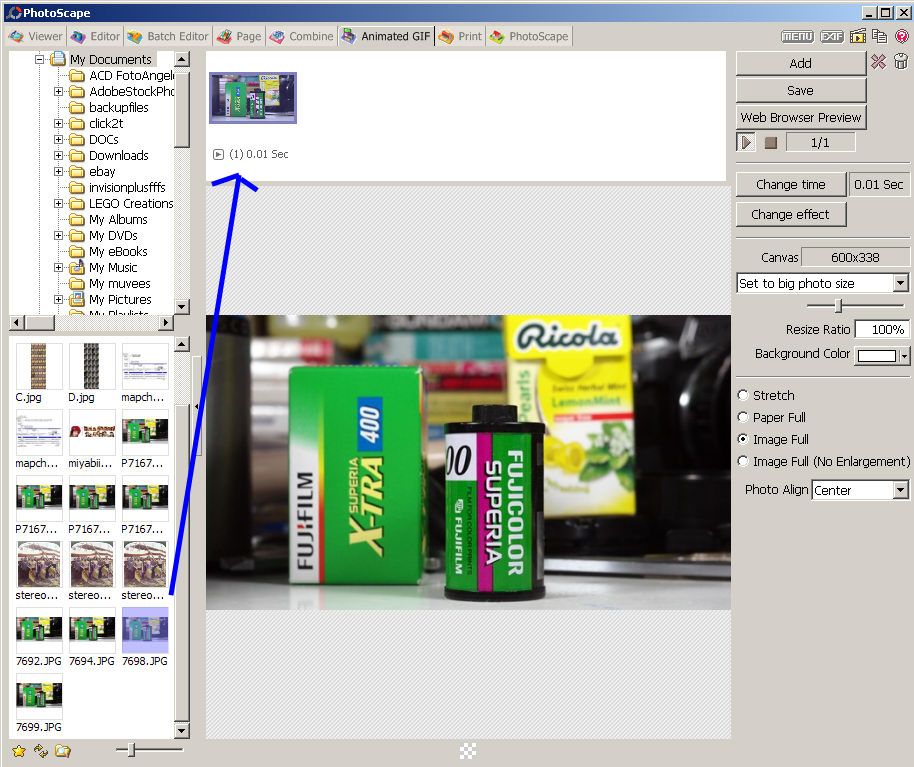The image size is (914, 767).
Task: Collapse the My Documents tree node
Action: click(x=40, y=59)
